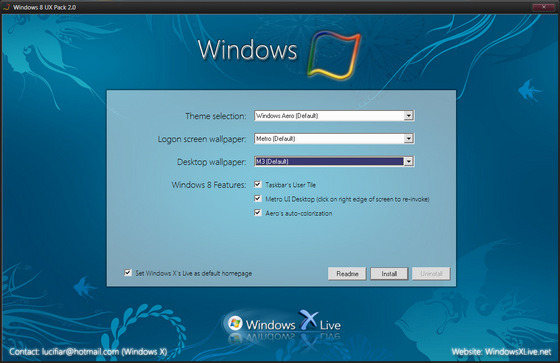The image size is (560, 363).
Task: Select the highlighted M3 (Default) wallpaper field
Action: [334, 161]
